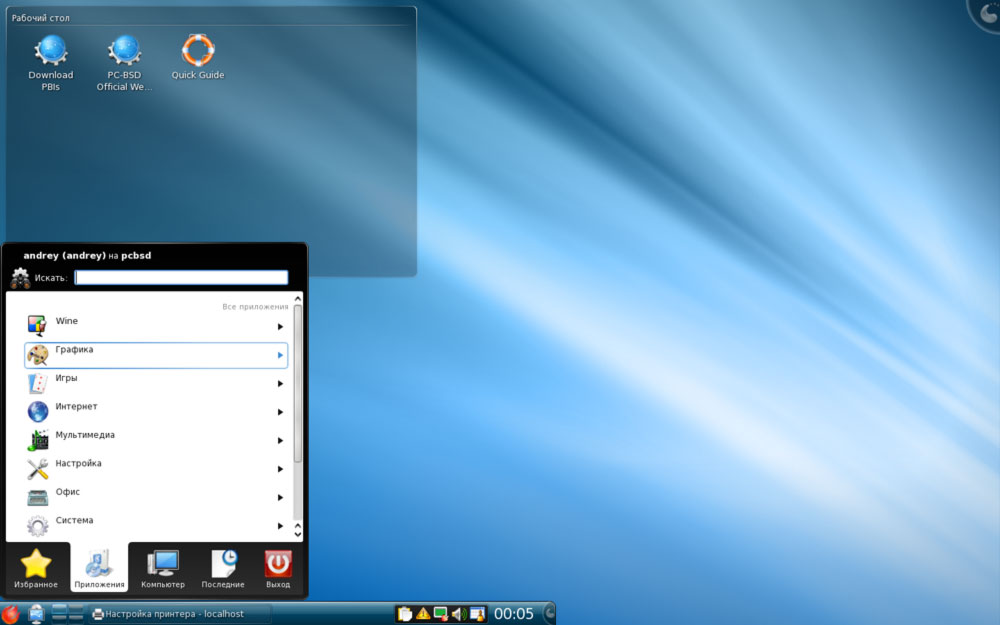1000x625 pixels.
Task: Expand the Wine submenu arrow
Action: click(x=280, y=327)
